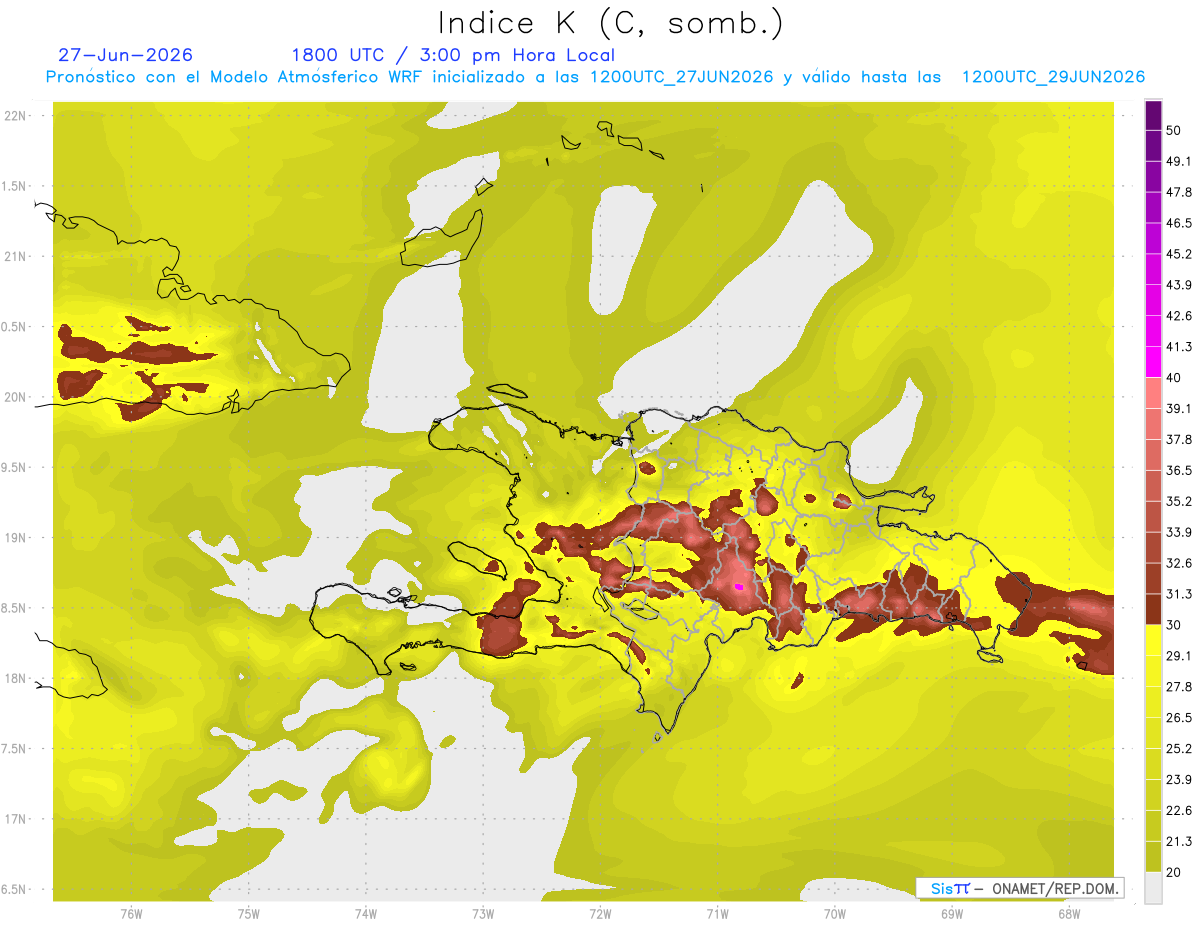Pick the legend color band between 40 and 41.3
The width and height of the screenshot is (1200, 927).
point(1153,362)
